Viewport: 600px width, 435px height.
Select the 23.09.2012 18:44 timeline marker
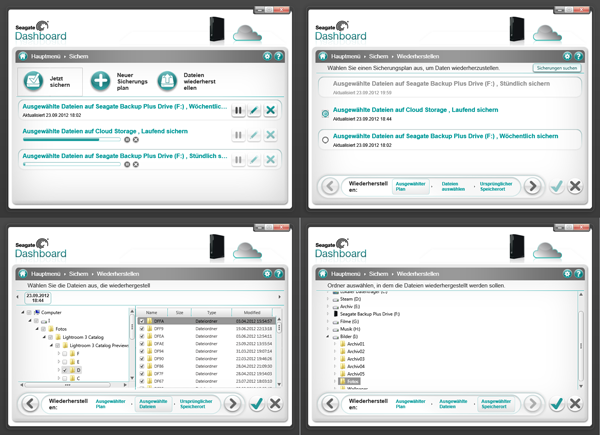(38, 298)
